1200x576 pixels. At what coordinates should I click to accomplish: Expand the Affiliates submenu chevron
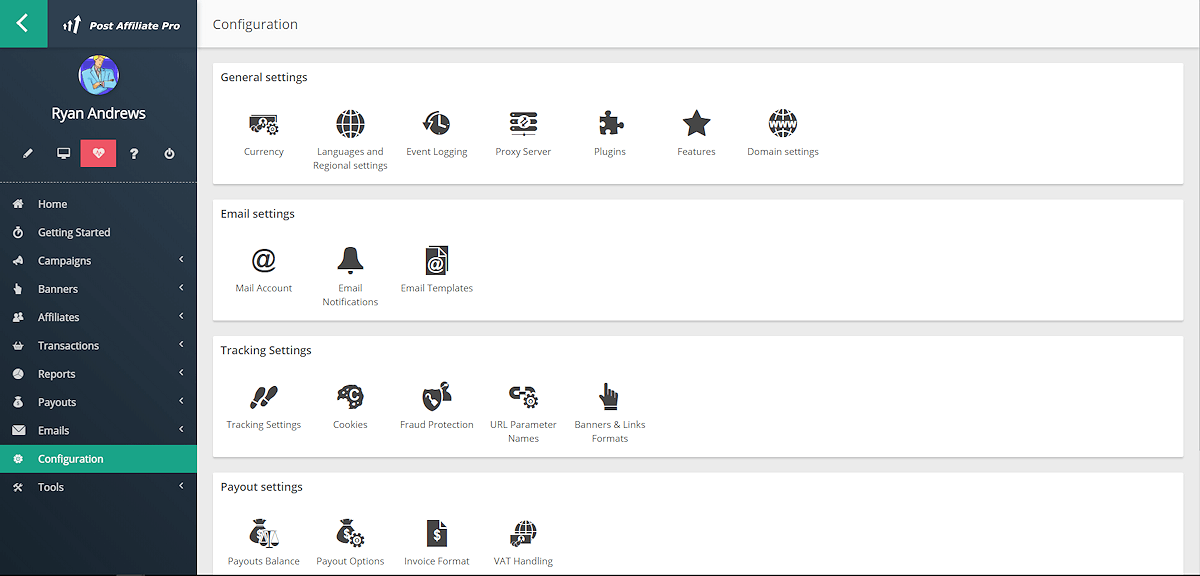[181, 316]
